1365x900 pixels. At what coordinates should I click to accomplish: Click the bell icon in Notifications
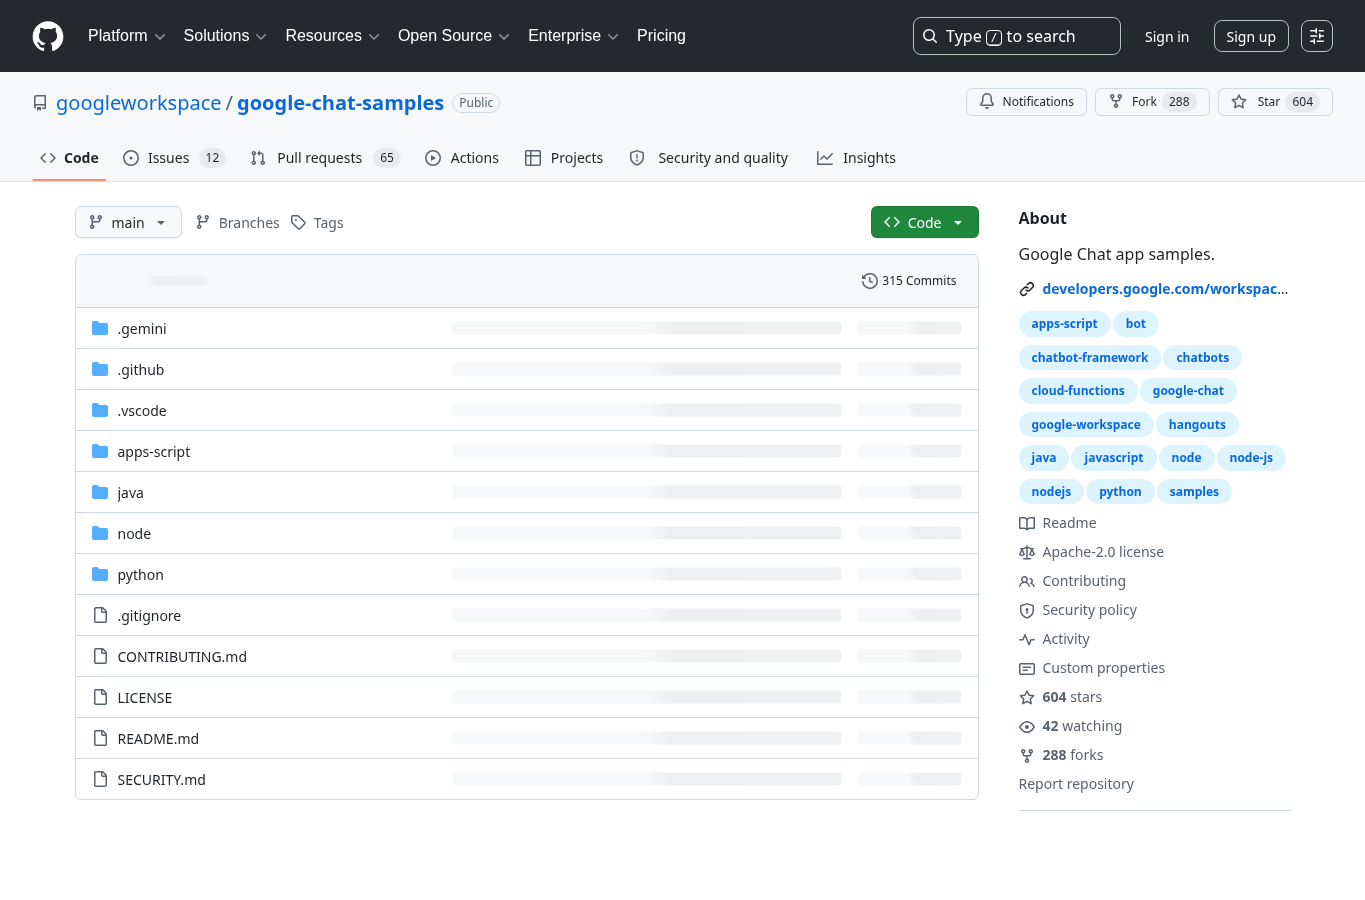tap(987, 102)
